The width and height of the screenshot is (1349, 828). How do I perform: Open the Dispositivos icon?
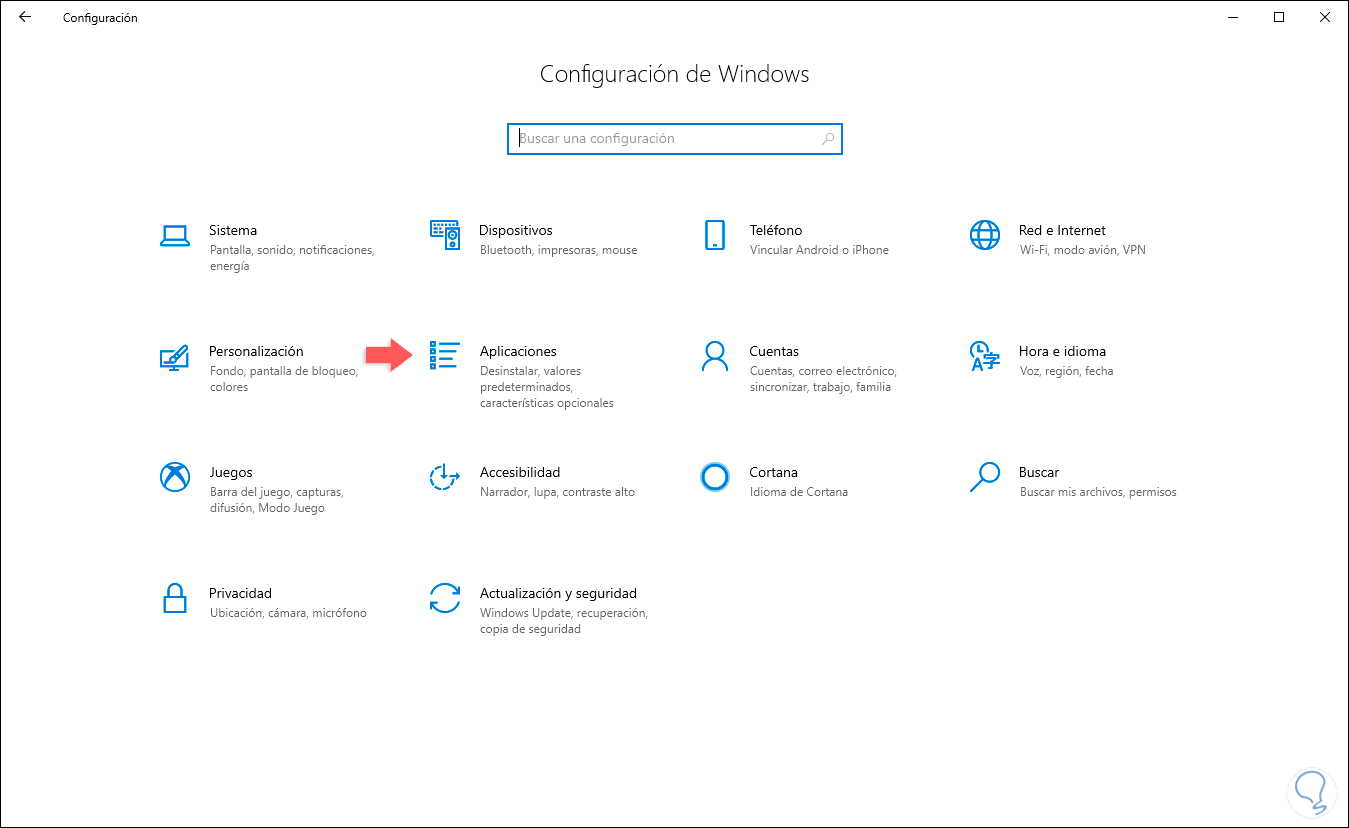click(444, 235)
